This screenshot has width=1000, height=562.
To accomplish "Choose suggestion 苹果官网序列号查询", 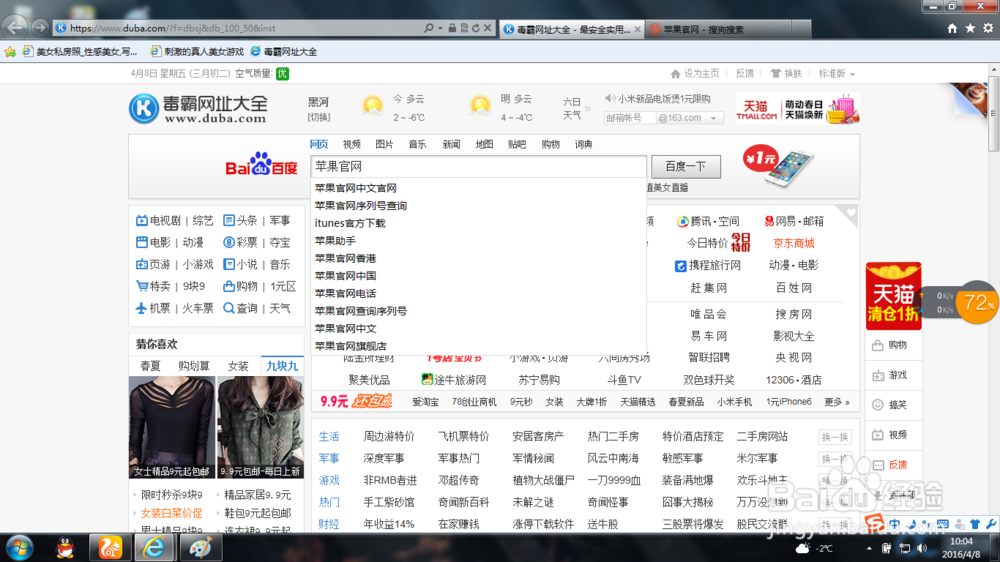I will tap(361, 205).
